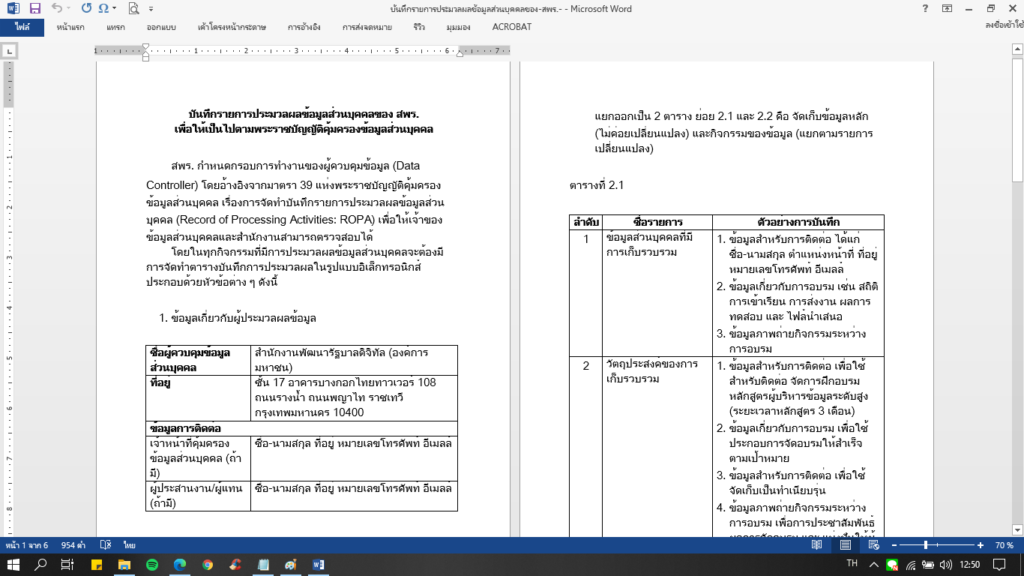This screenshot has height=576, width=1024.
Task: Save the document with the floppy icon
Action: pyautogui.click(x=35, y=8)
